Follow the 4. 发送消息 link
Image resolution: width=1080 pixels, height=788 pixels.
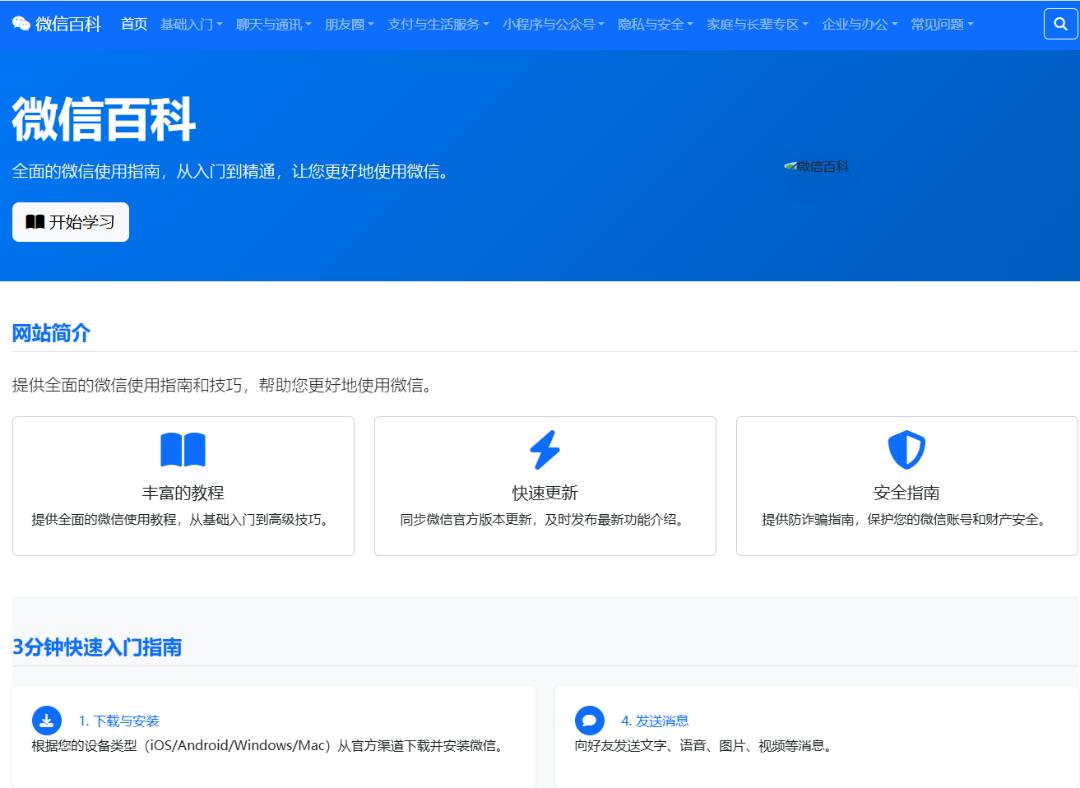(655, 720)
